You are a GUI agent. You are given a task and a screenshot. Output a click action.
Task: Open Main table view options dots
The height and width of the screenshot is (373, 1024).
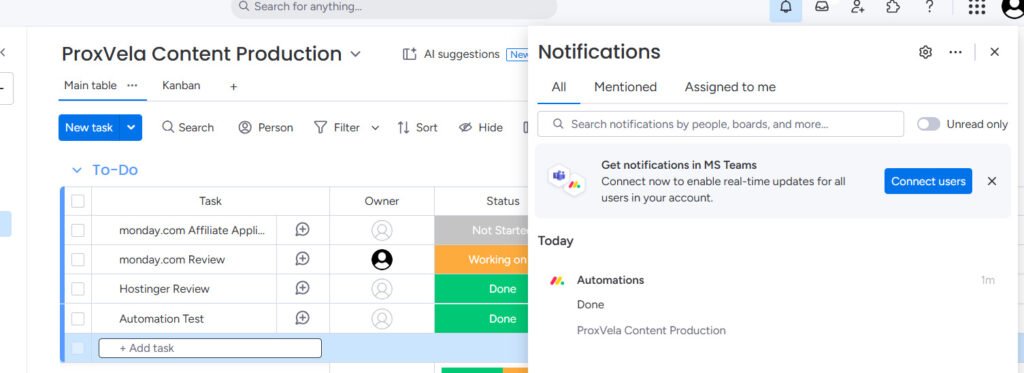(x=132, y=86)
